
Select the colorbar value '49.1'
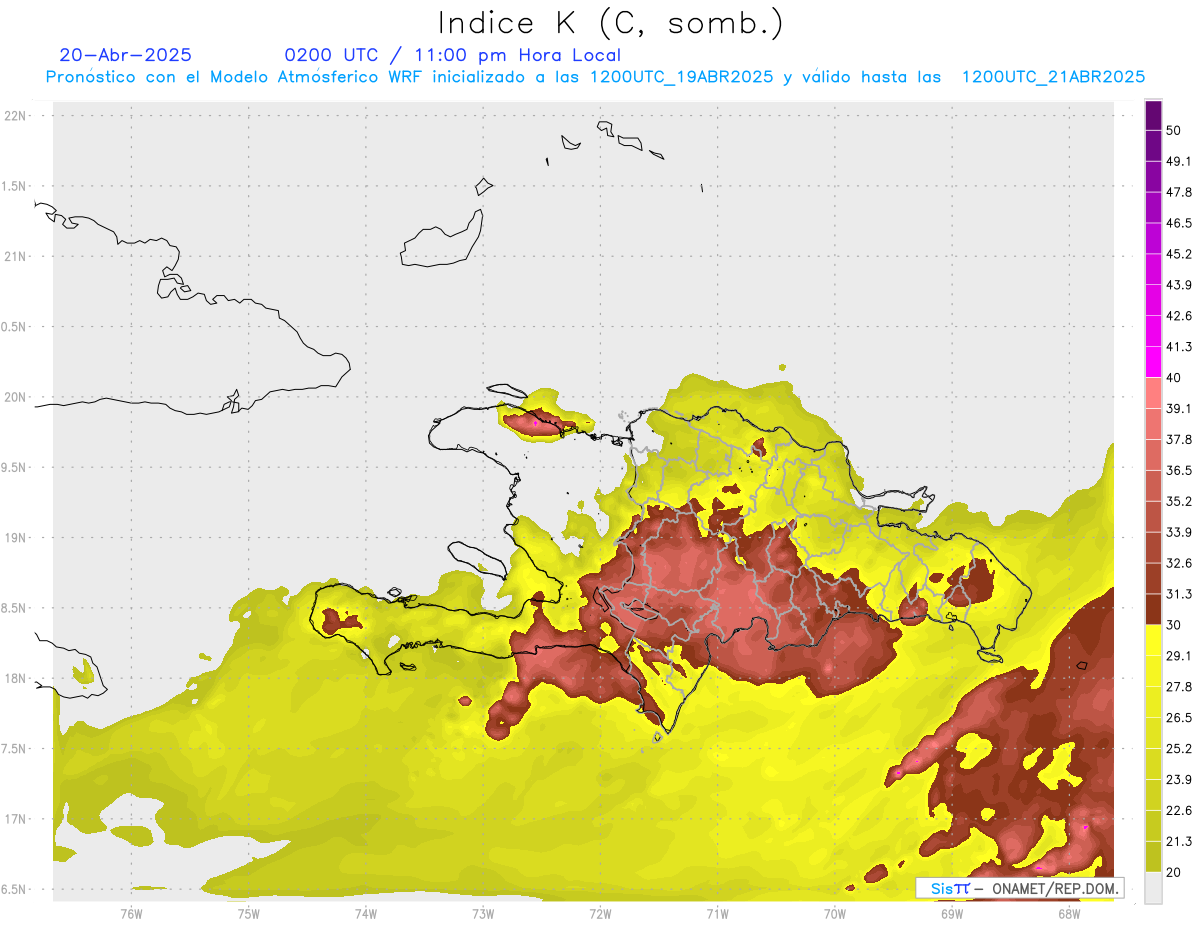(x=1179, y=162)
